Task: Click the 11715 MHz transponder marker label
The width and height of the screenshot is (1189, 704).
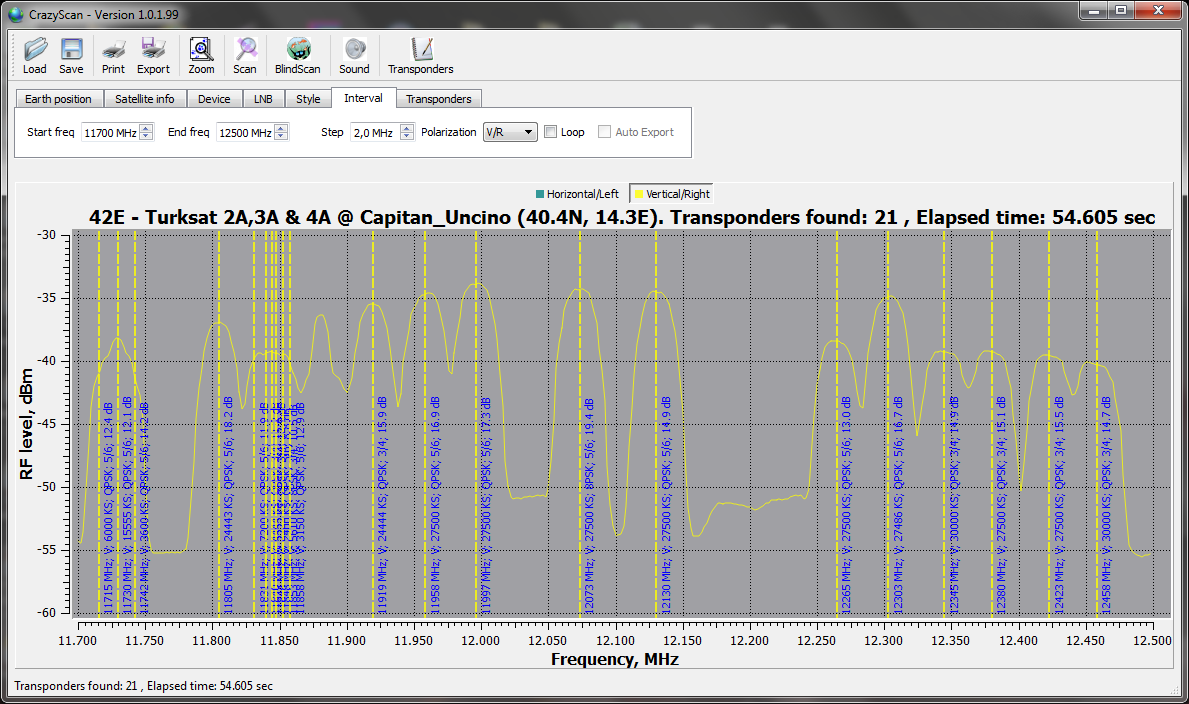Action: click(108, 508)
